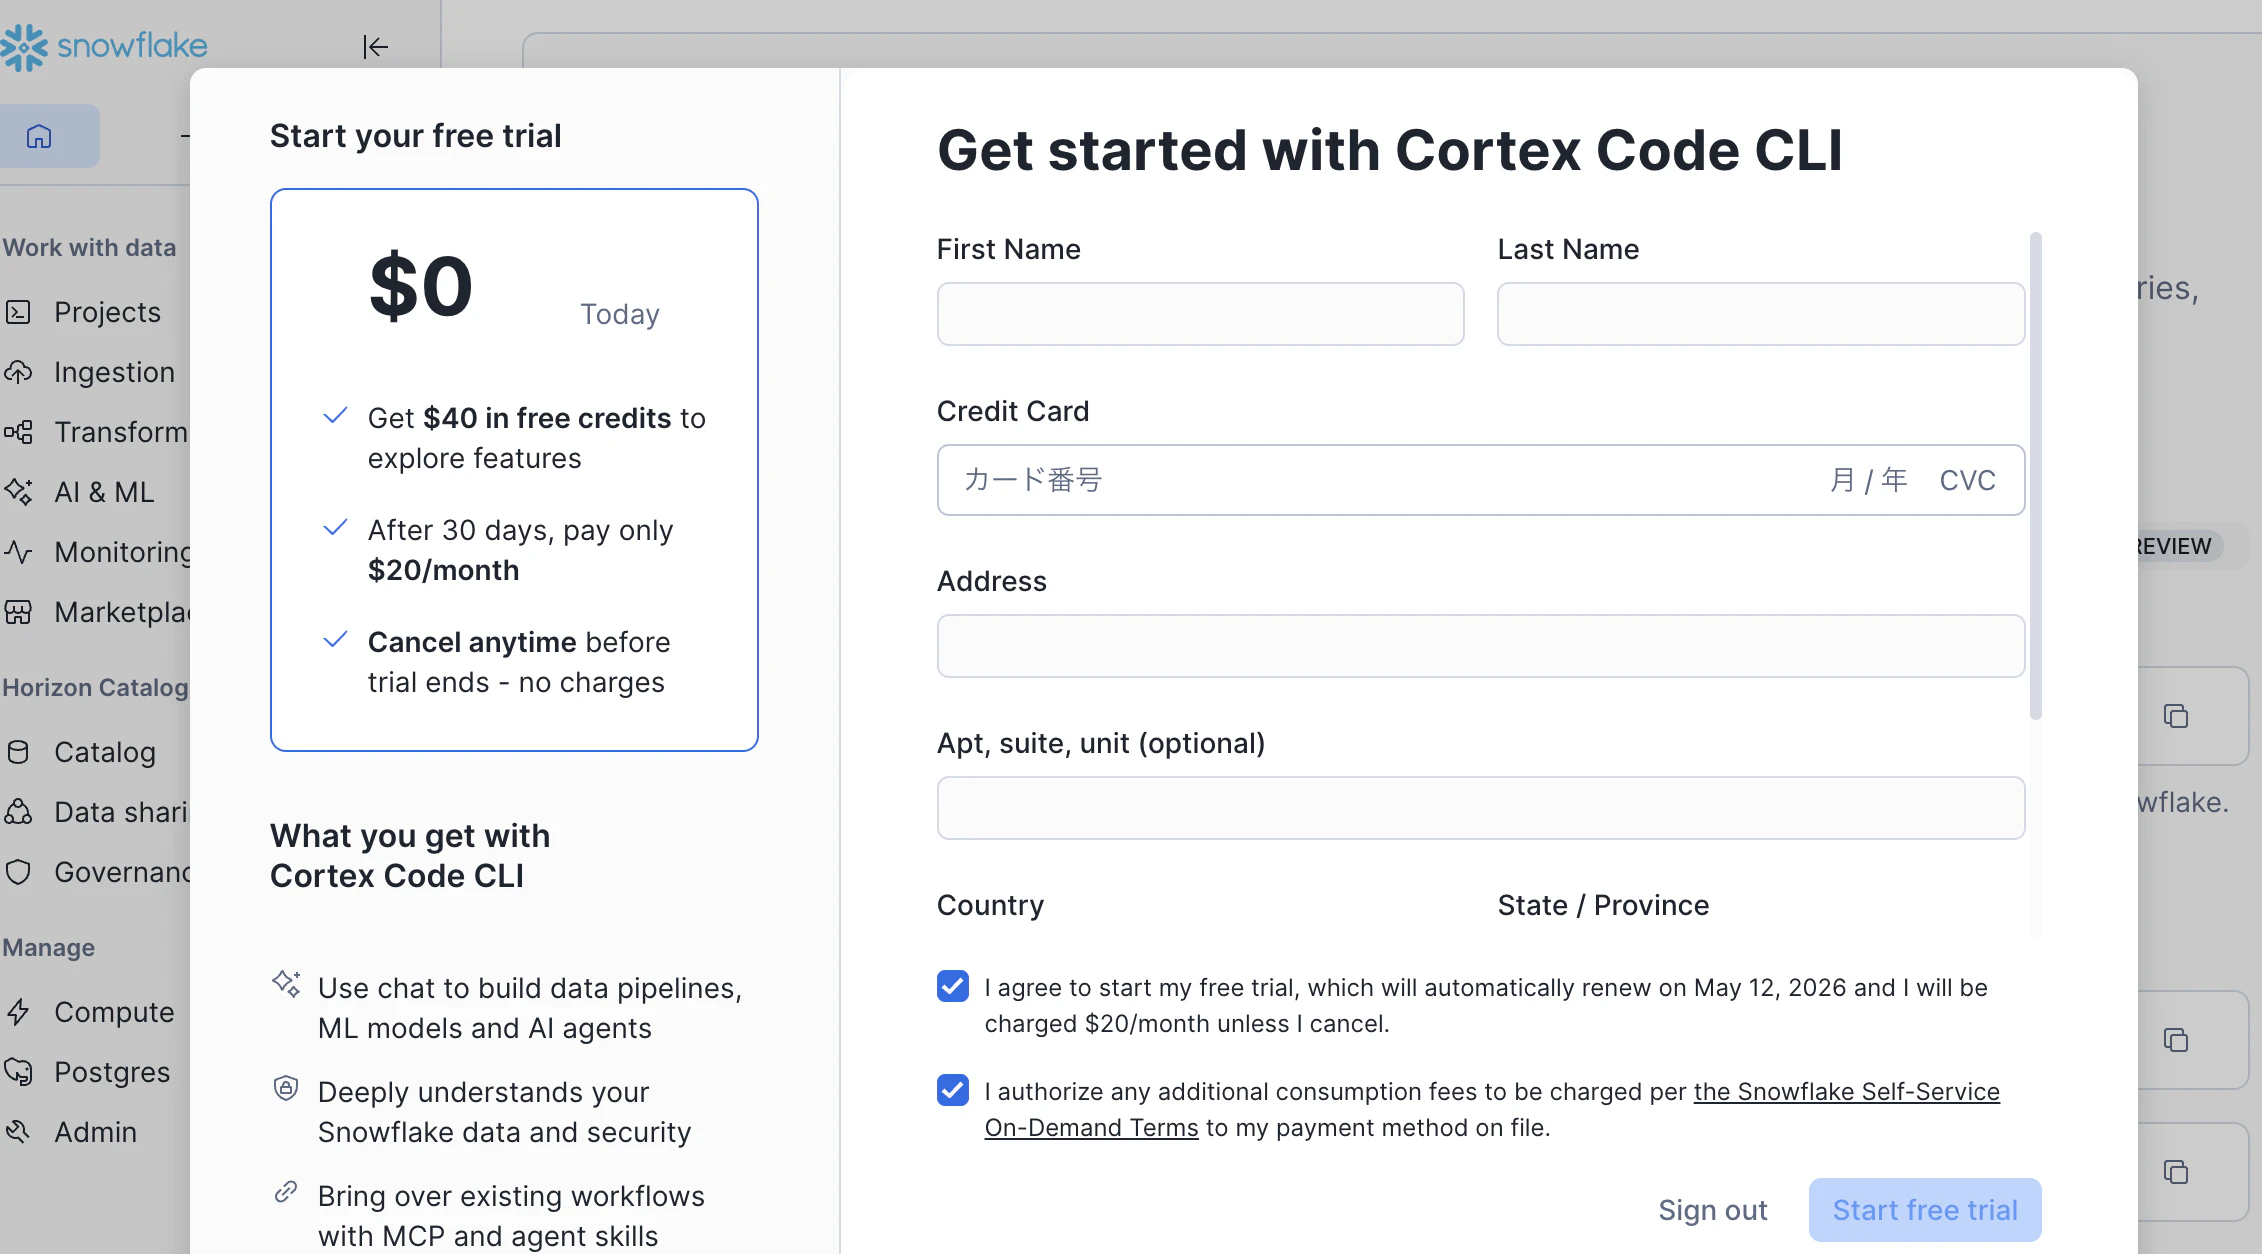
Task: Click the Transformation icon in sidebar
Action: pyautogui.click(x=18, y=432)
